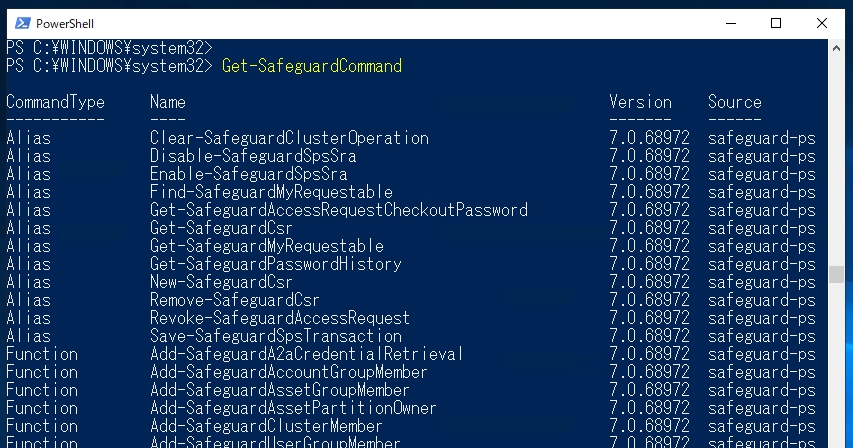Click the vertical scrollbar thumb

pyautogui.click(x=836, y=275)
